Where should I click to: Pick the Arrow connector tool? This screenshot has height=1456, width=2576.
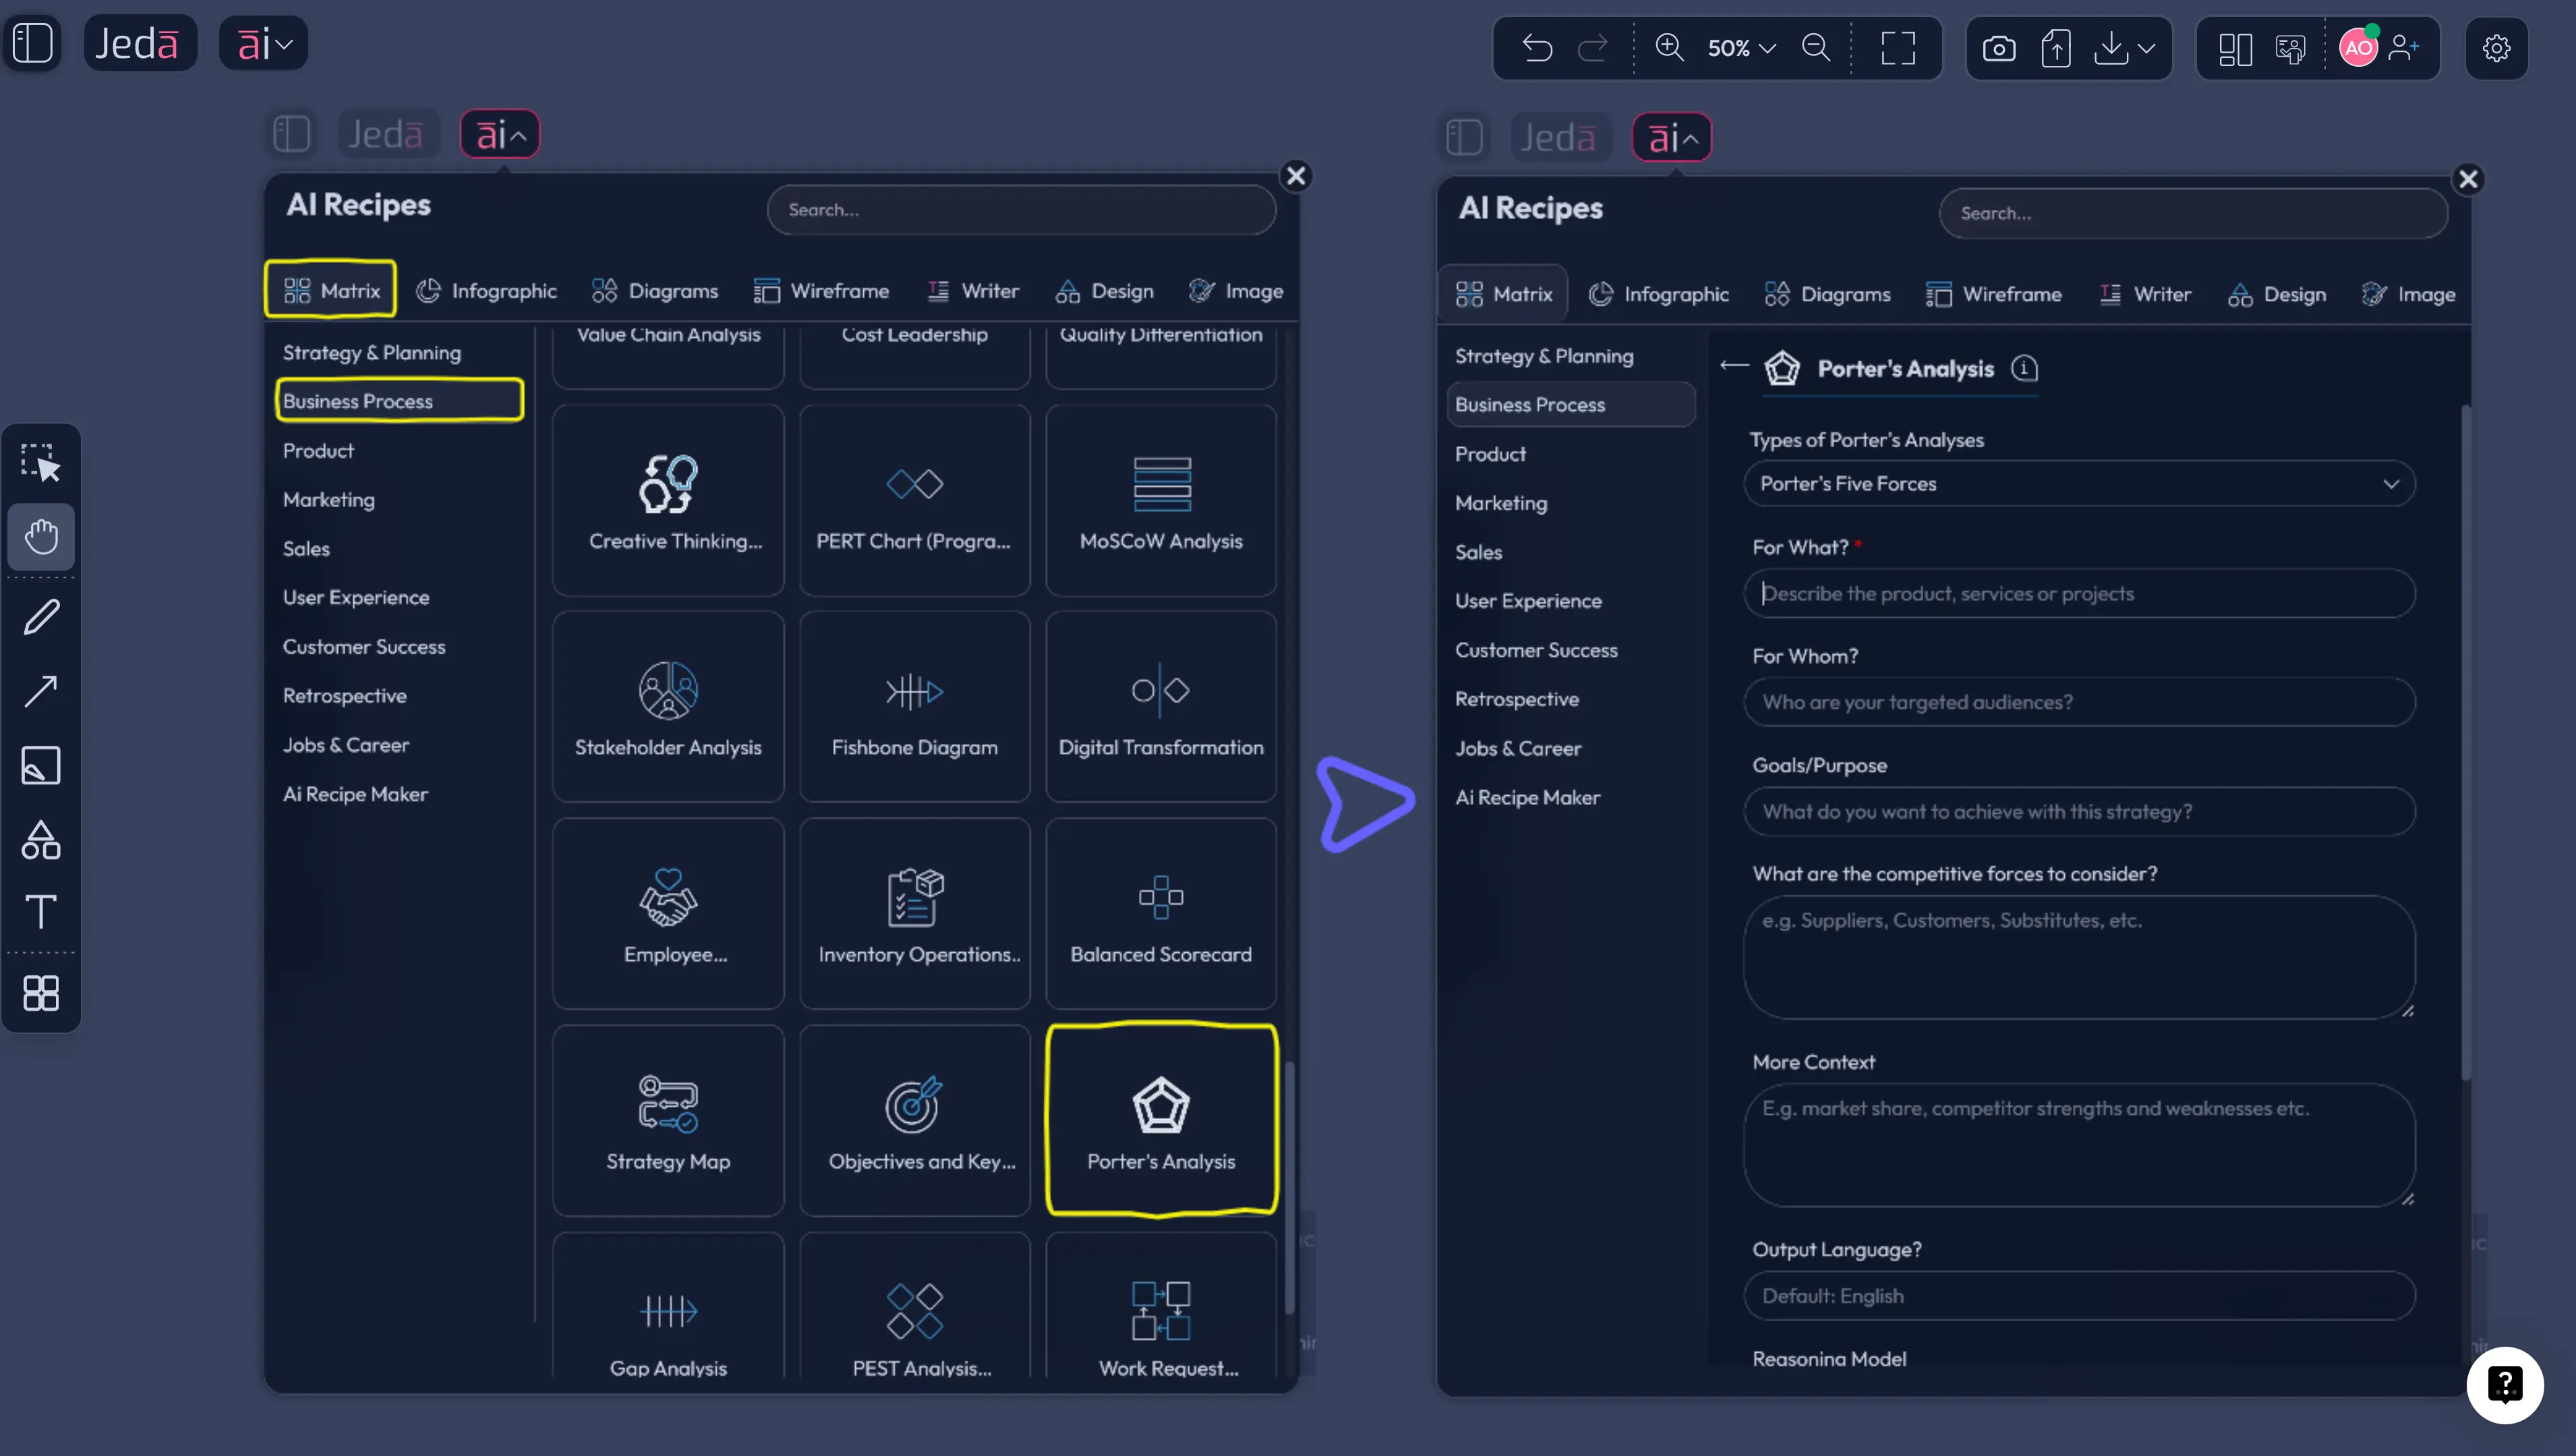pos(40,691)
